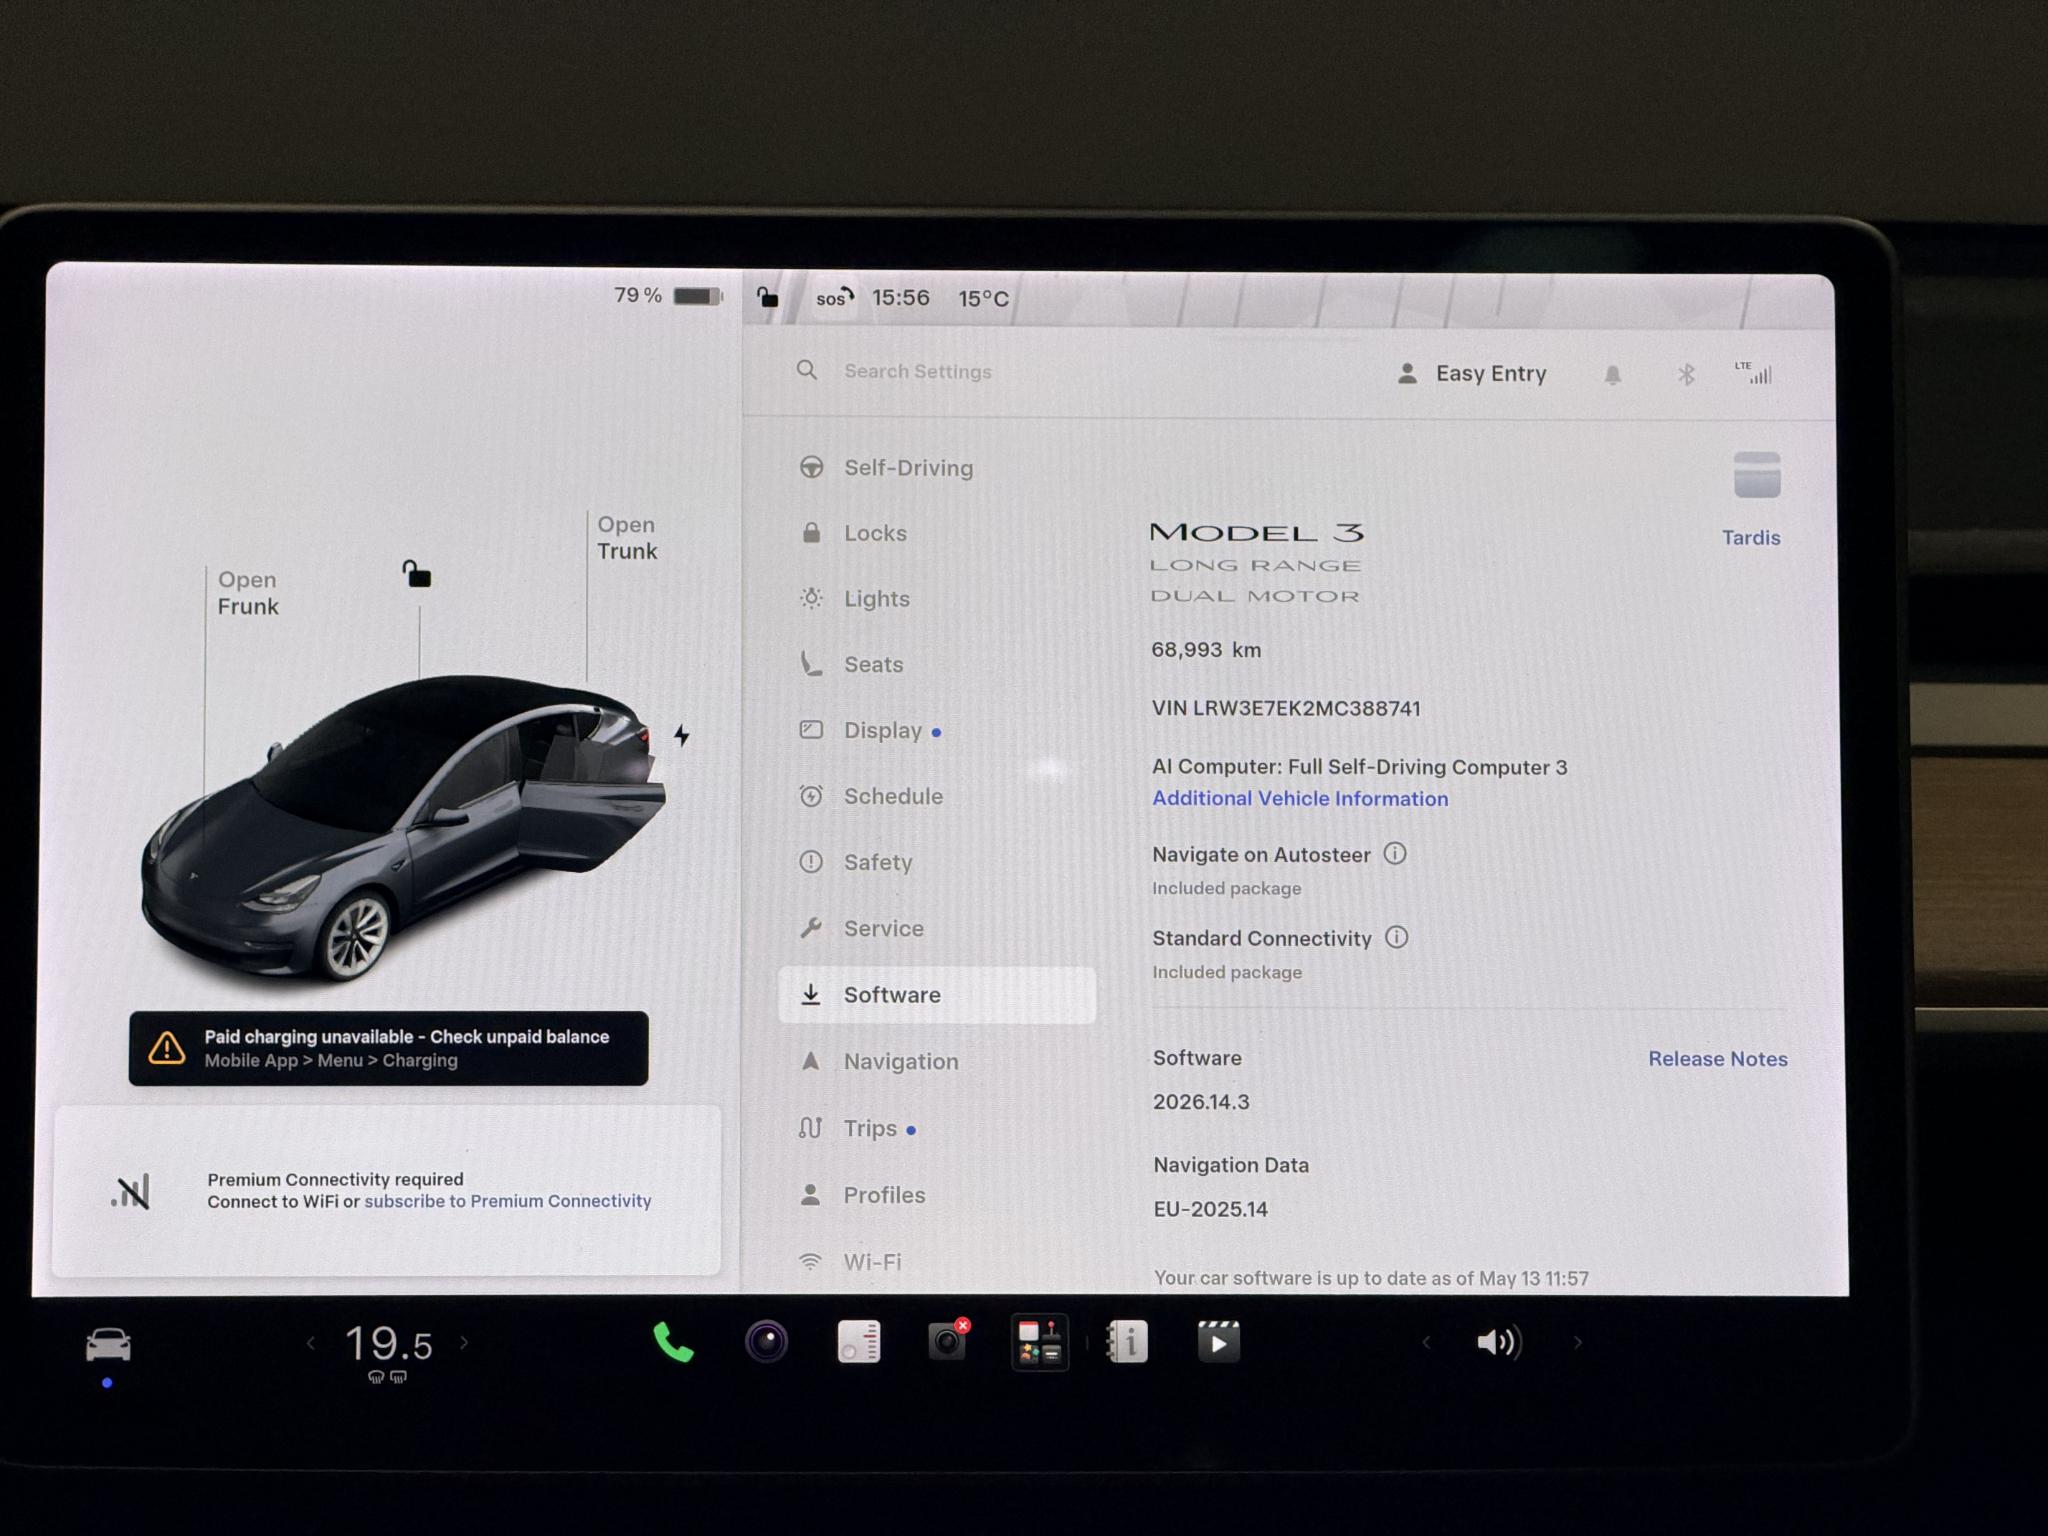Tap the Model 3 car image
The height and width of the screenshot is (1536, 2048).
(403, 828)
